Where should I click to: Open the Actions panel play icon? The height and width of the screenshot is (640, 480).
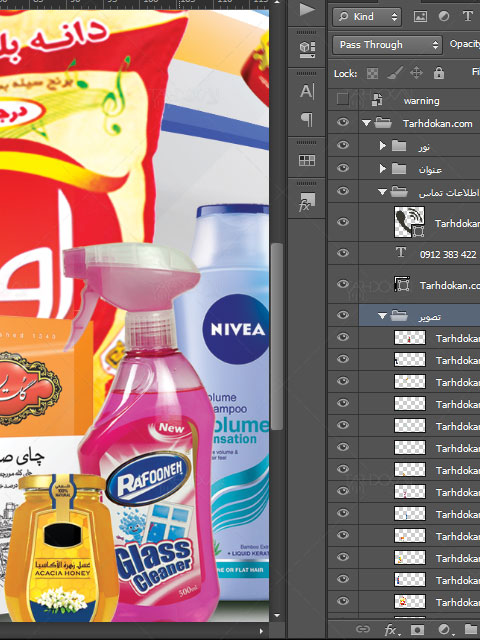tap(307, 9)
